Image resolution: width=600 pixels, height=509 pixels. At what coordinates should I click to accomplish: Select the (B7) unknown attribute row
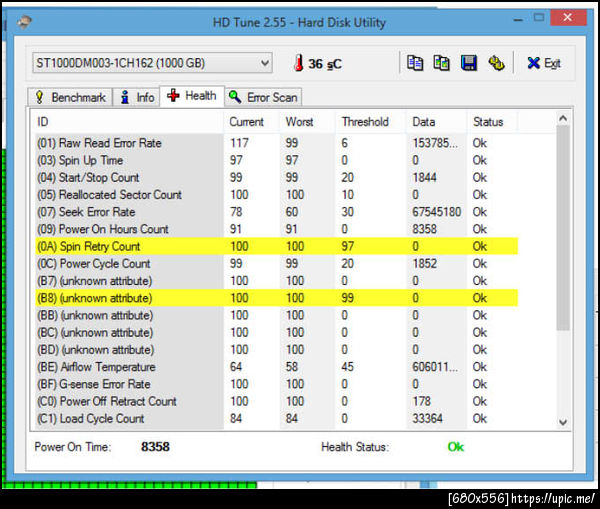pyautogui.click(x=276, y=281)
